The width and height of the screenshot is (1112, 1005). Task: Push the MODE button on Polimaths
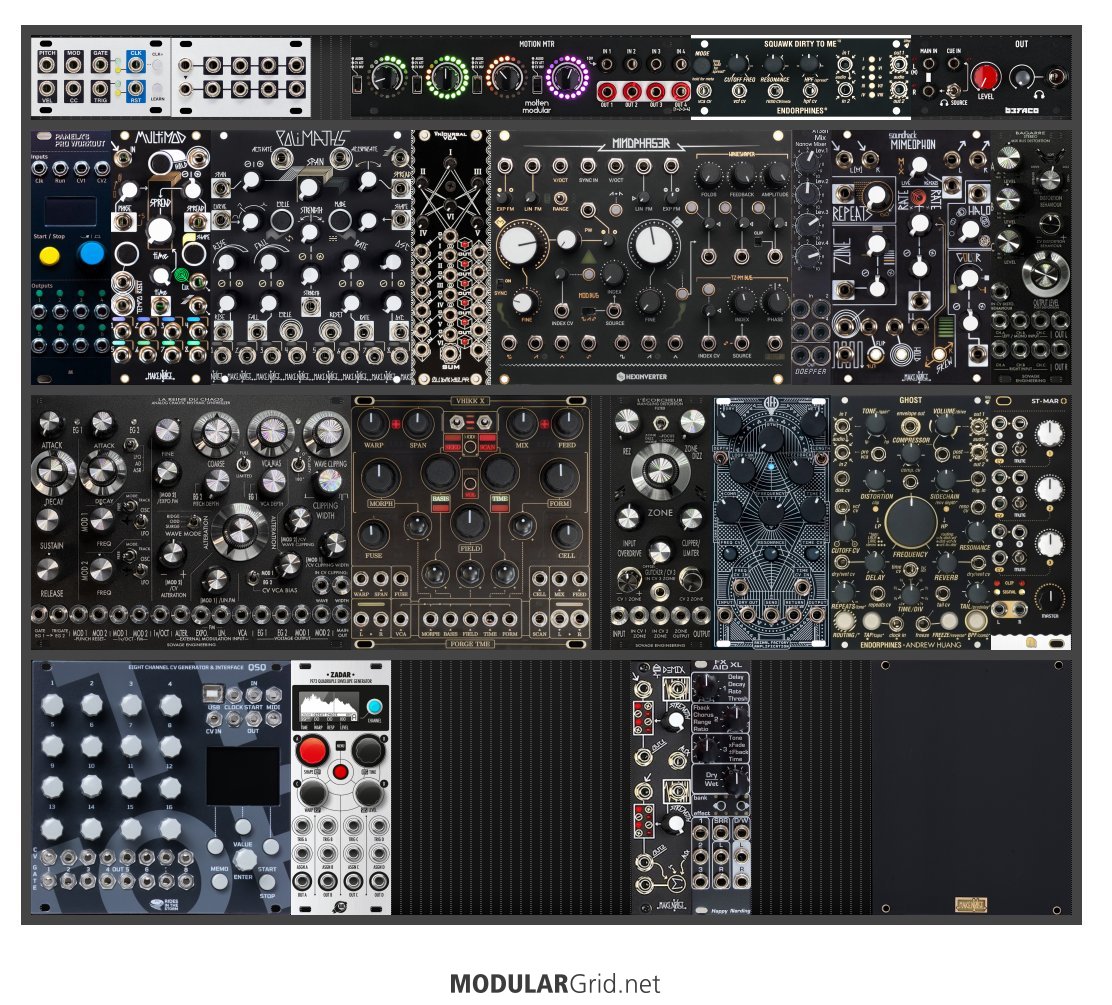[340, 221]
